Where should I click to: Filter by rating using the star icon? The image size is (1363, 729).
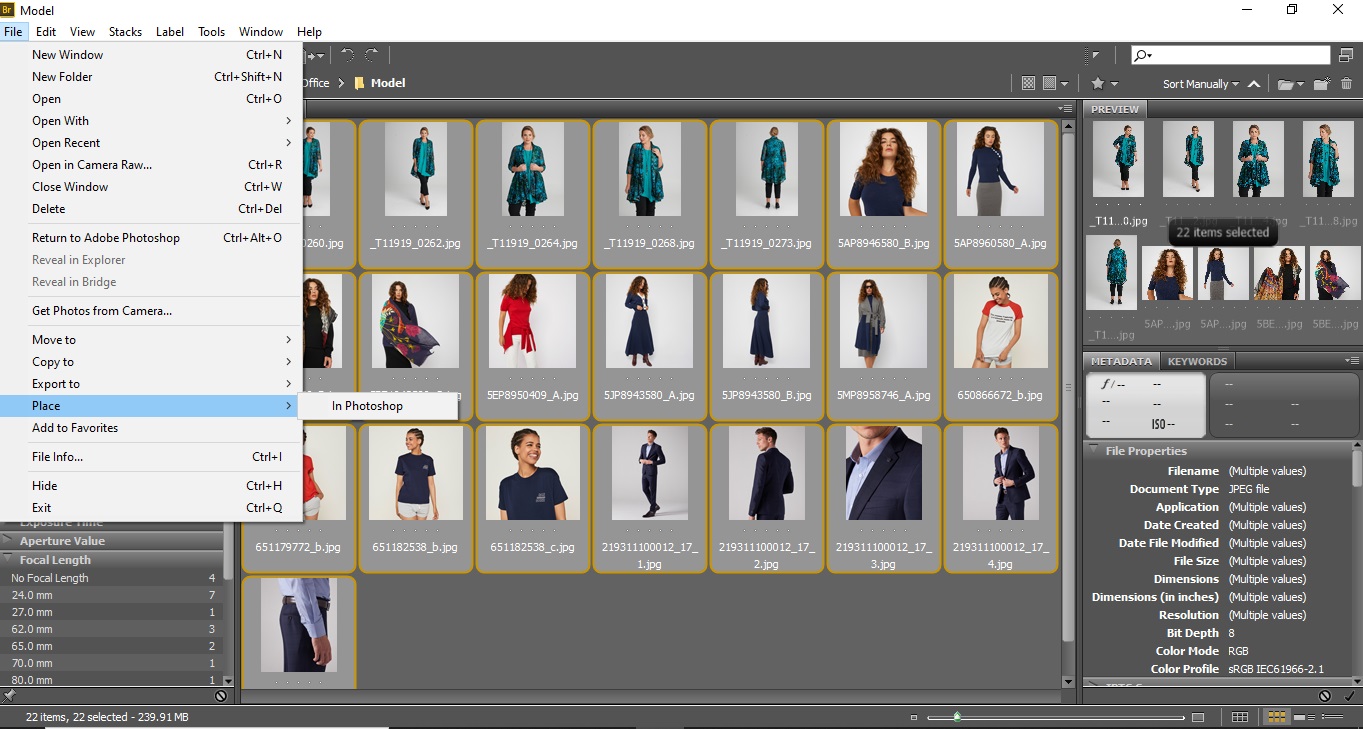tap(1097, 83)
